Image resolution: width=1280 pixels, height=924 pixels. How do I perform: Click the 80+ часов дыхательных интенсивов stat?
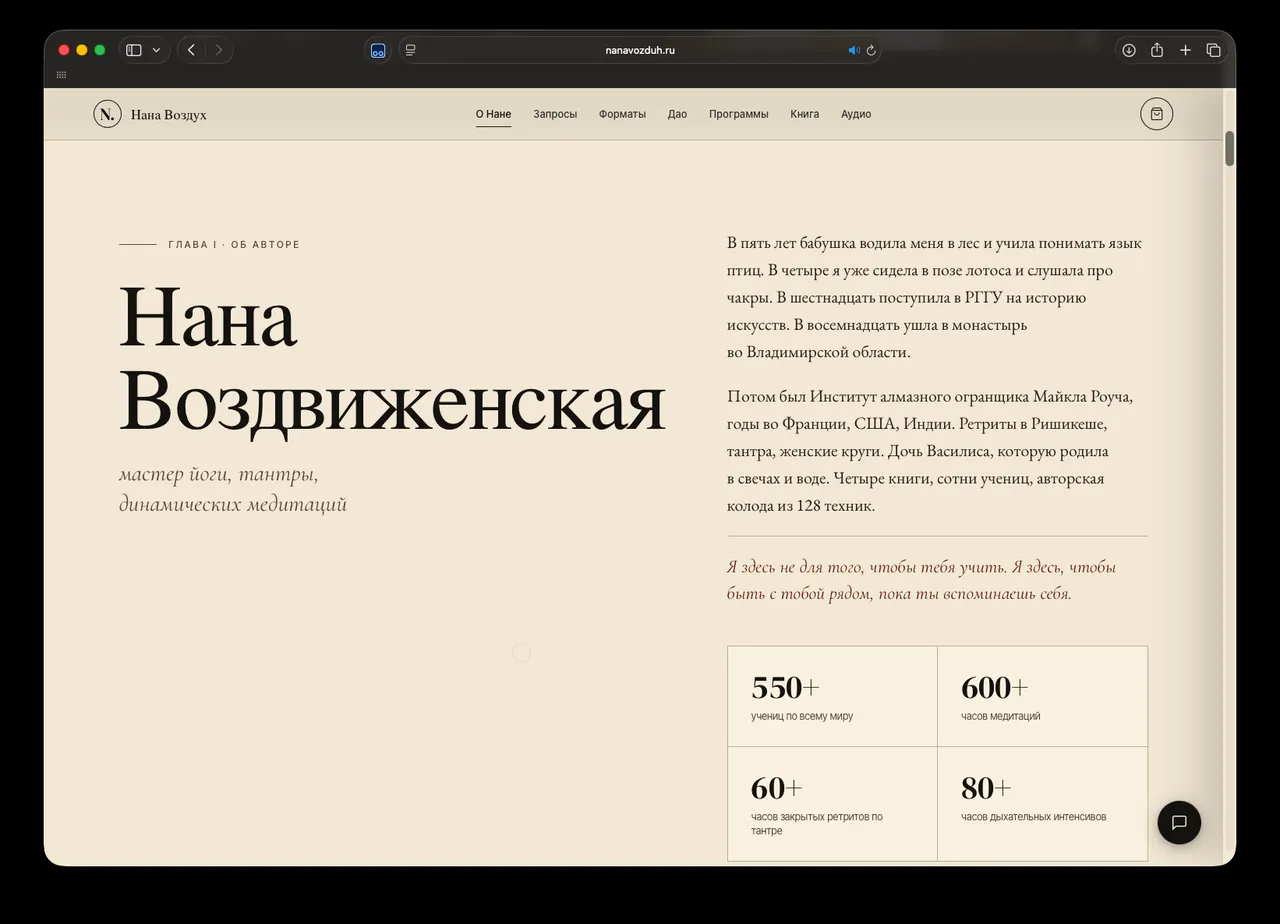pos(1042,804)
